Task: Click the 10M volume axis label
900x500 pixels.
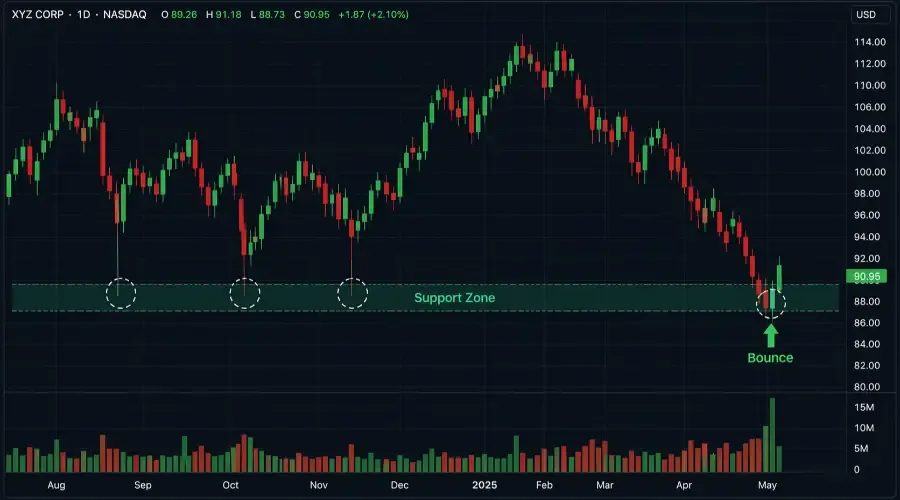Action: 864,428
